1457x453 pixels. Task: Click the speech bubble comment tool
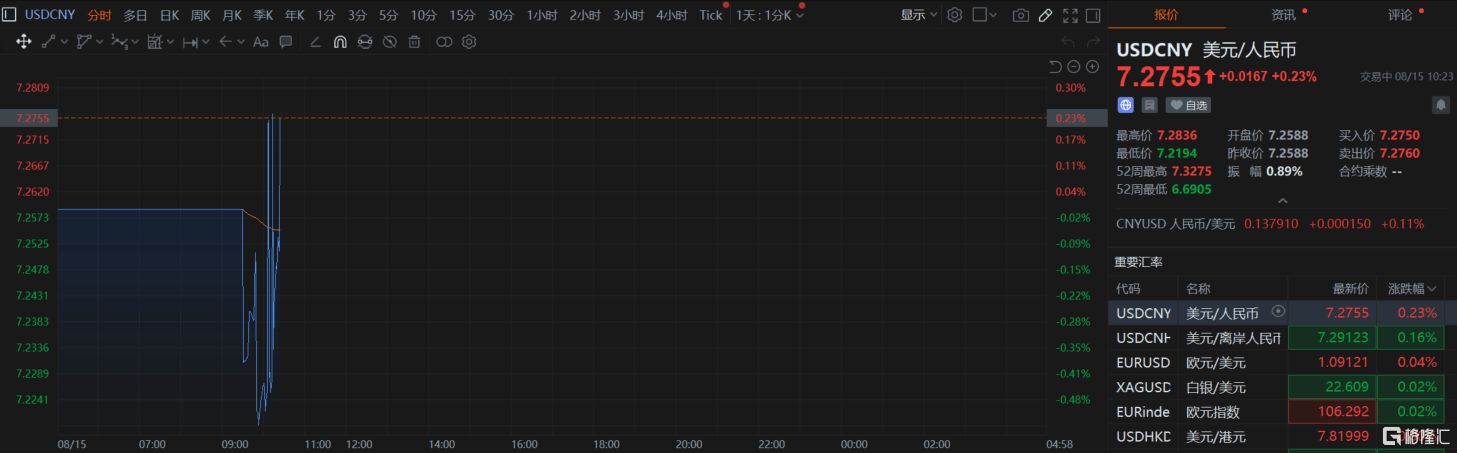[x=286, y=42]
